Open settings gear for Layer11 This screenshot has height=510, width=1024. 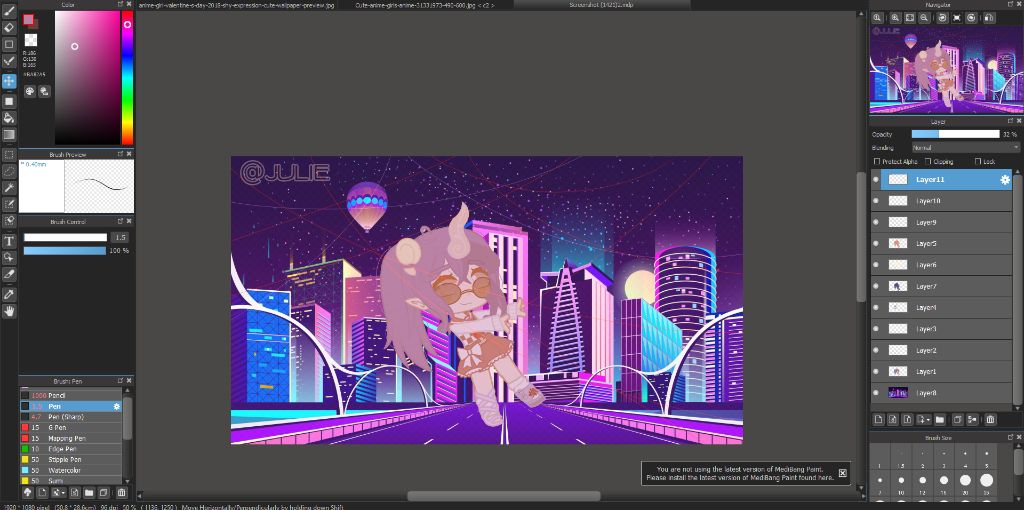pyautogui.click(x=1005, y=180)
